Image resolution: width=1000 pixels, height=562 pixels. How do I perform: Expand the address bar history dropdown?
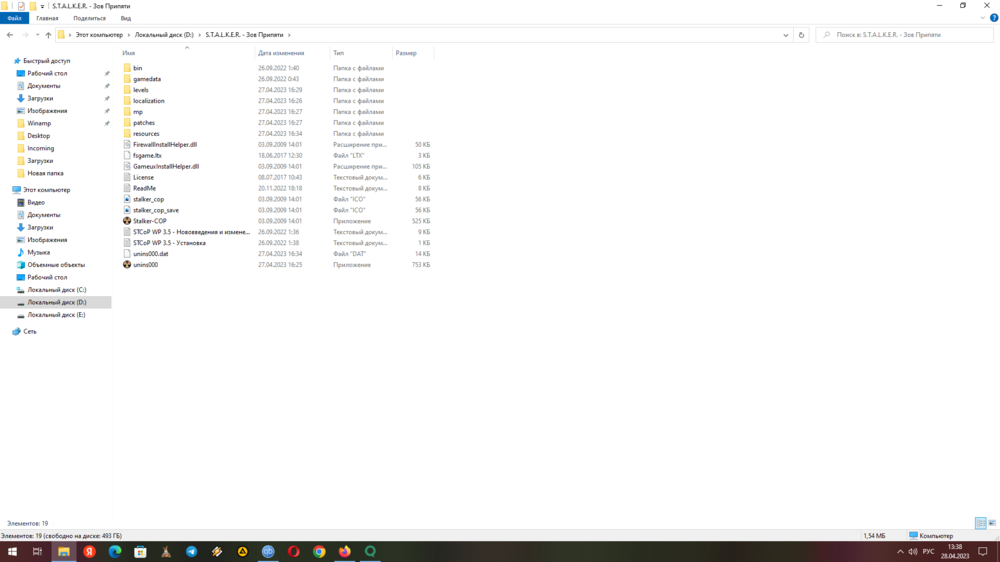coord(786,35)
